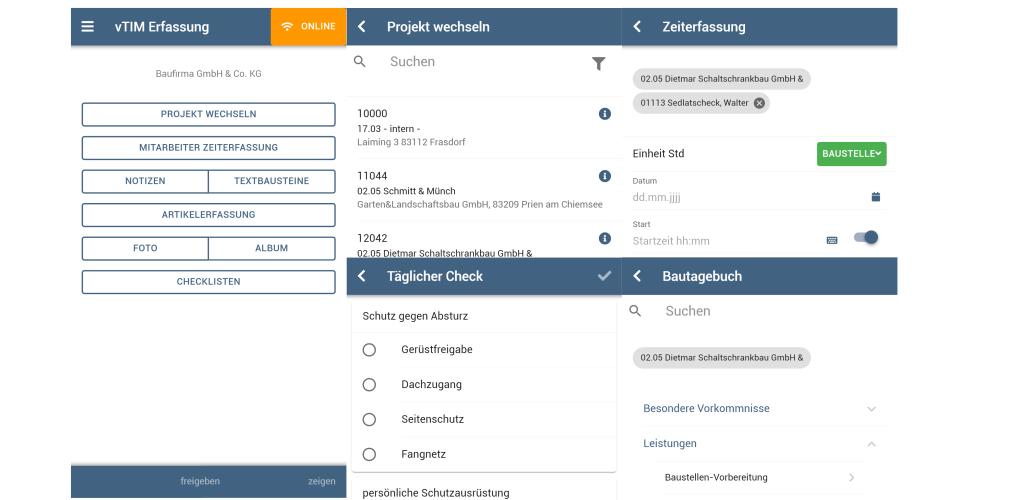Viewport: 1024px width, 500px height.
Task: Expand Besondere Vorkommnisse section
Action: point(760,409)
